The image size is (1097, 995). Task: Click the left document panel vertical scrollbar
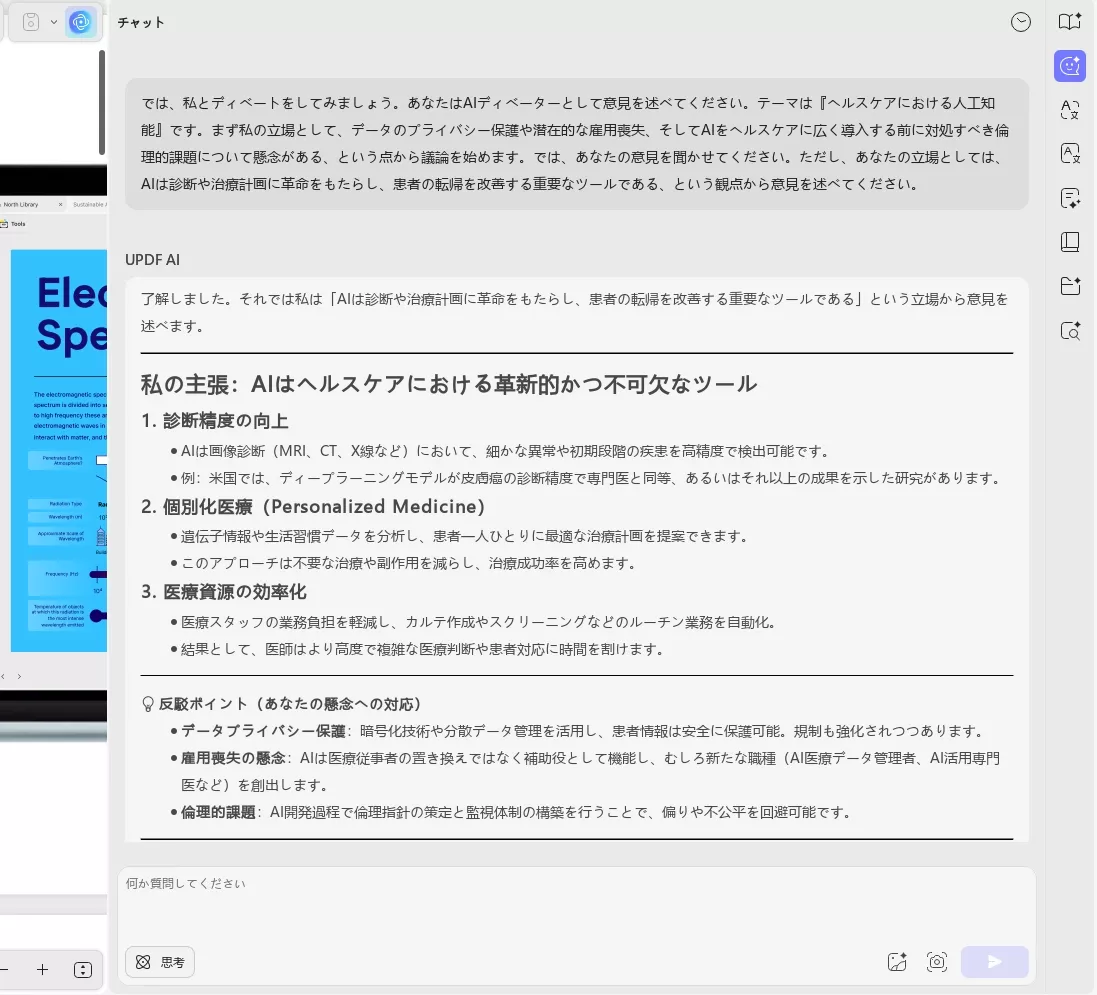[x=101, y=102]
